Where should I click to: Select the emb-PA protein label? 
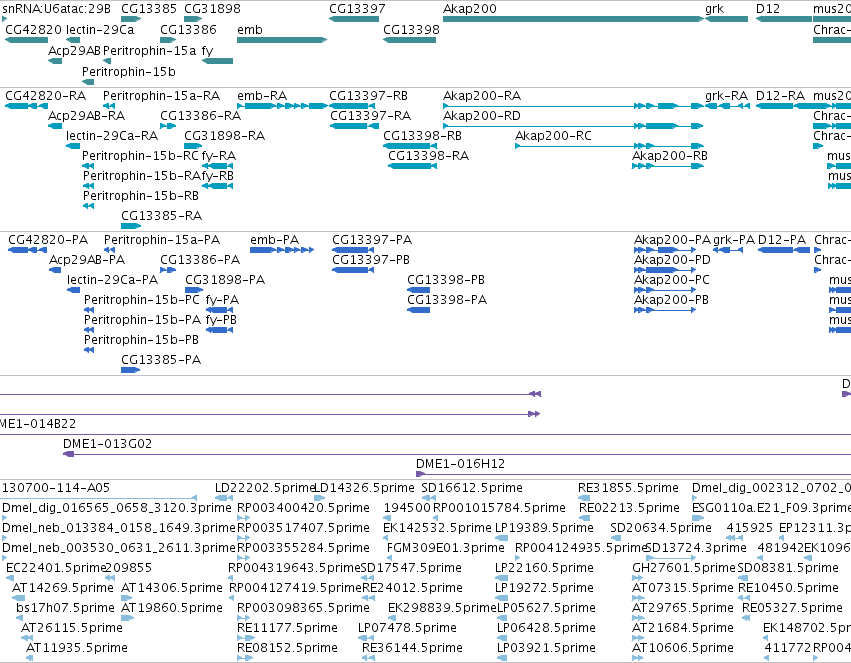[275, 240]
